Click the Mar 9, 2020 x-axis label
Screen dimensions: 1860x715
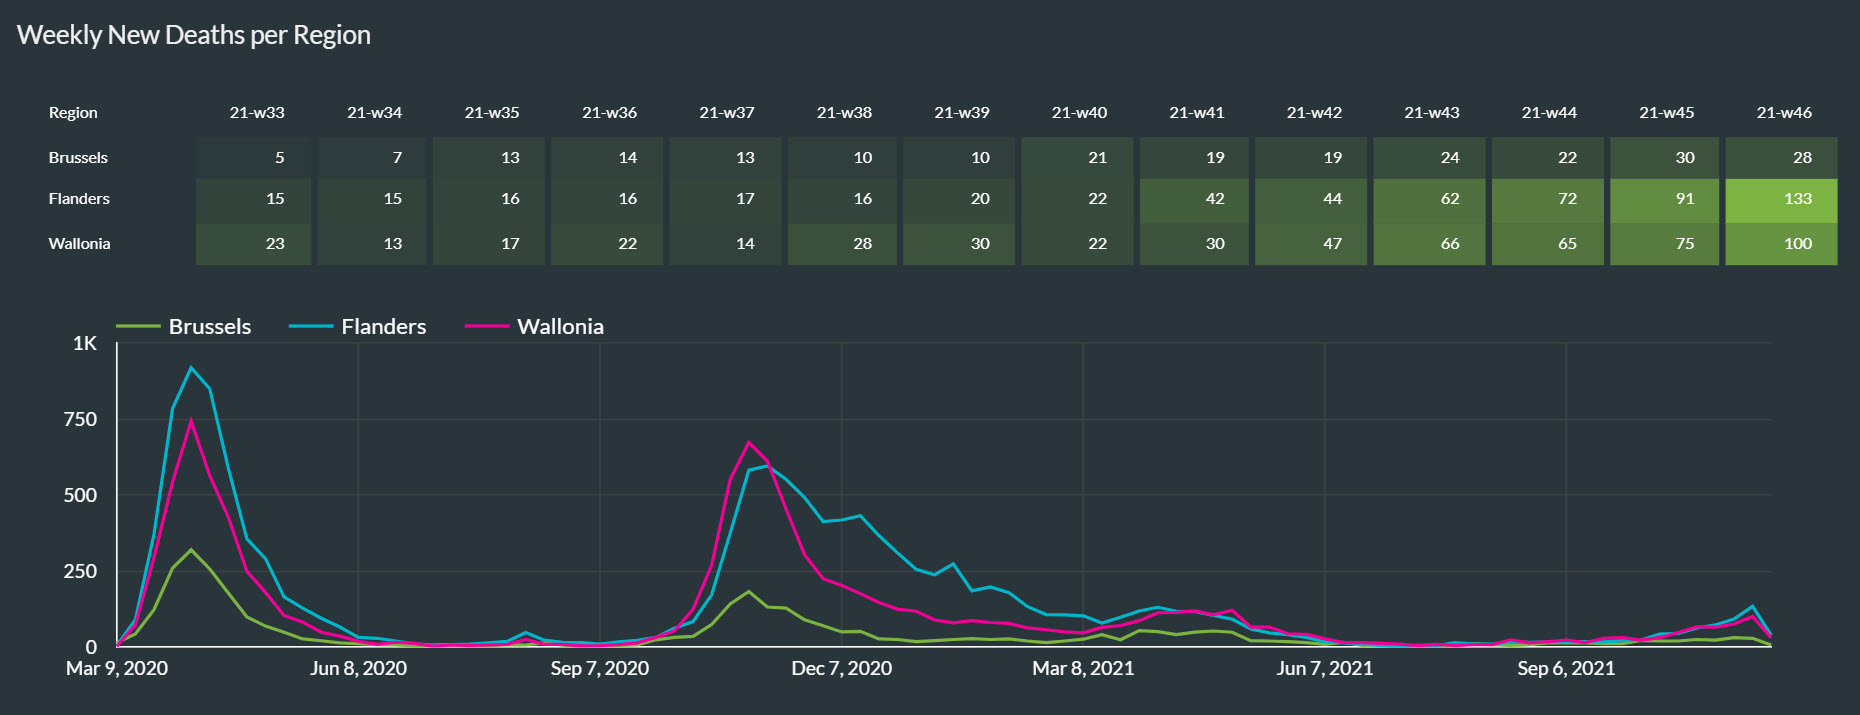pyautogui.click(x=117, y=669)
